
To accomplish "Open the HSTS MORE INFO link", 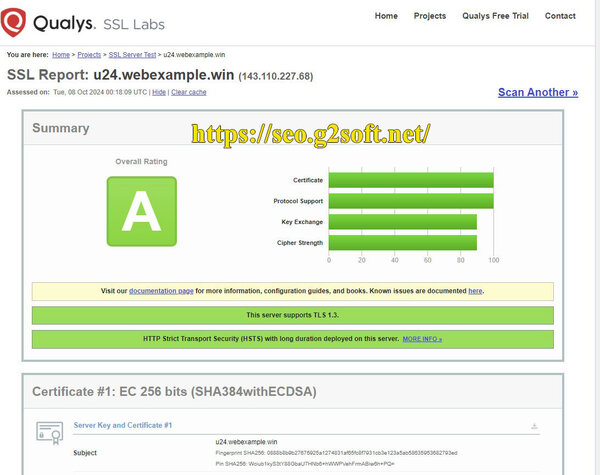I will 422,339.
